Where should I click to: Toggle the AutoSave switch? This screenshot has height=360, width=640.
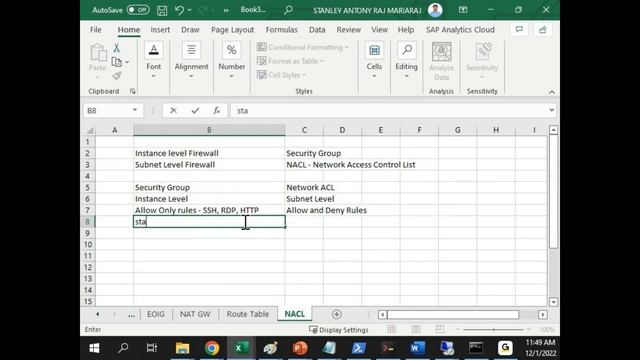point(138,10)
